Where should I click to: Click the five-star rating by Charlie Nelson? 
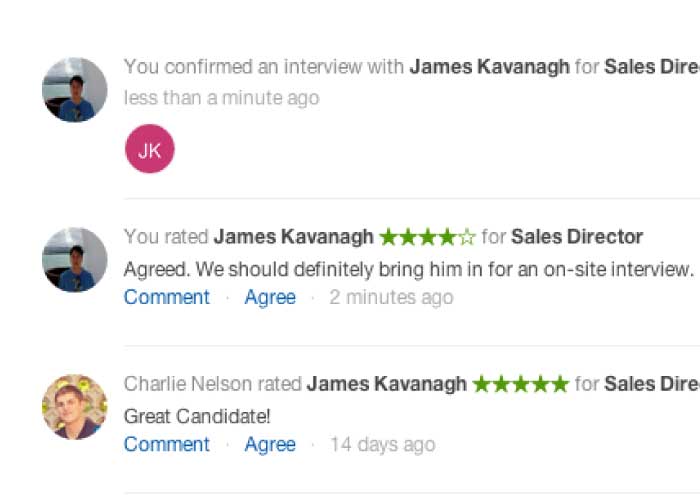[521, 384]
